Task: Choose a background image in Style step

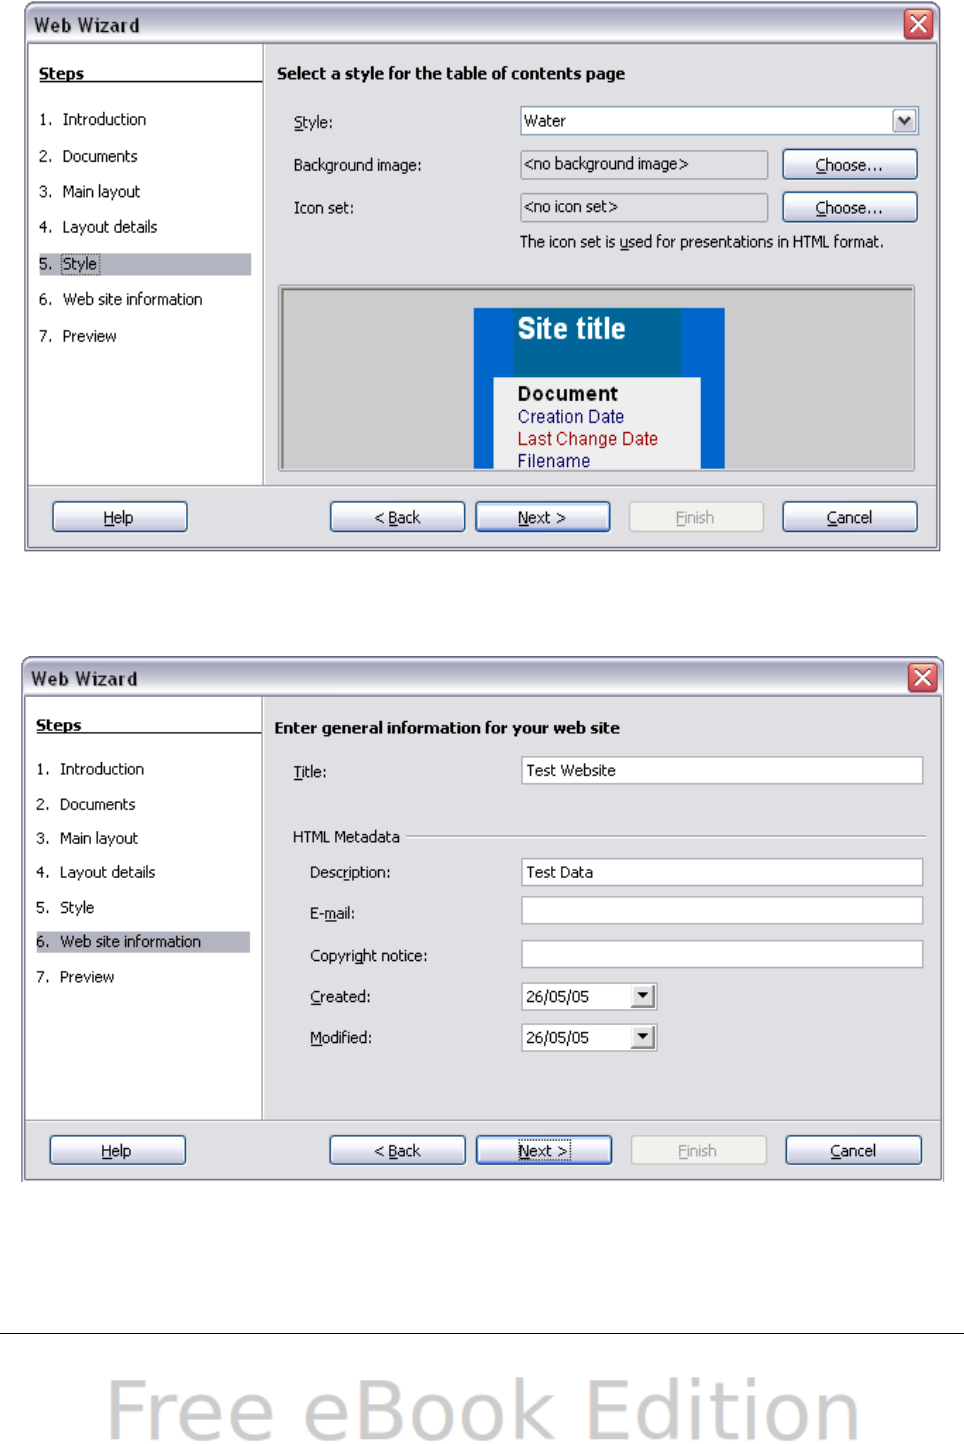Action: pos(849,165)
